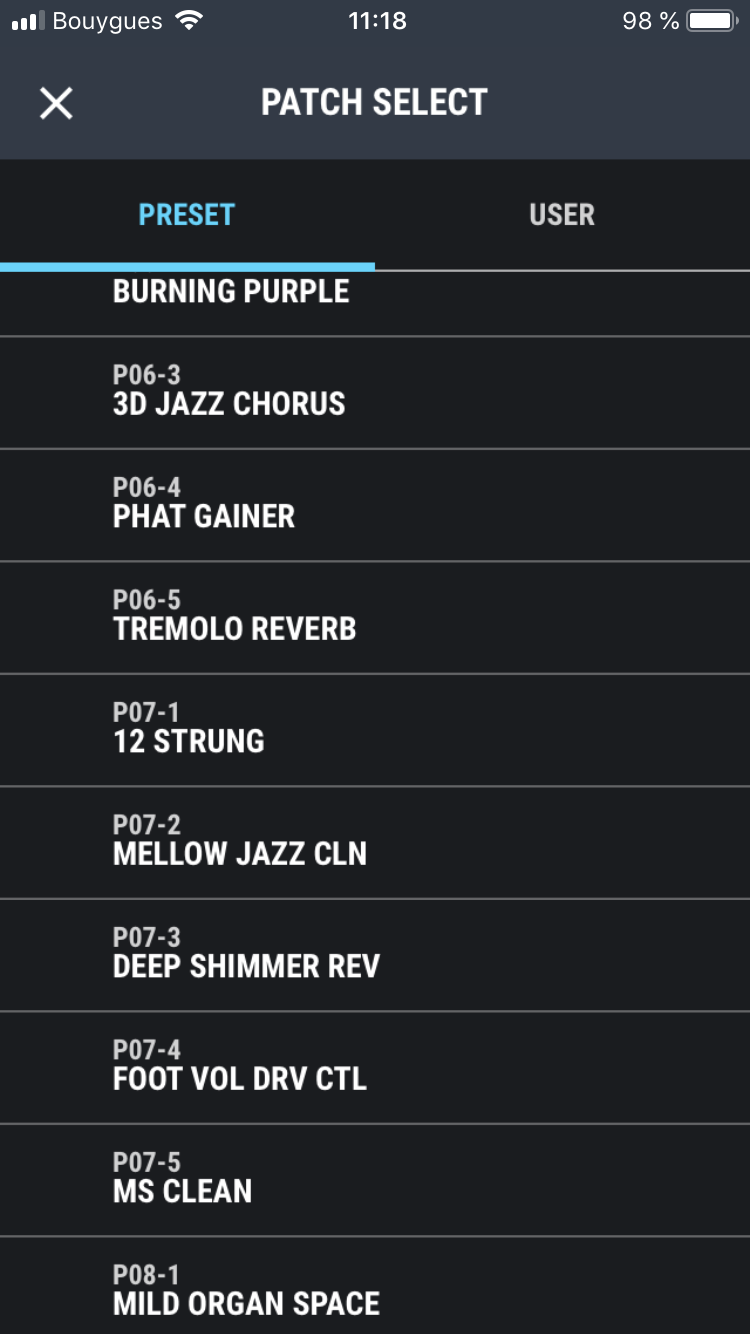Viewport: 750px width, 1334px height.
Task: Tap the 11:18 clock in status bar
Action: pyautogui.click(x=377, y=21)
